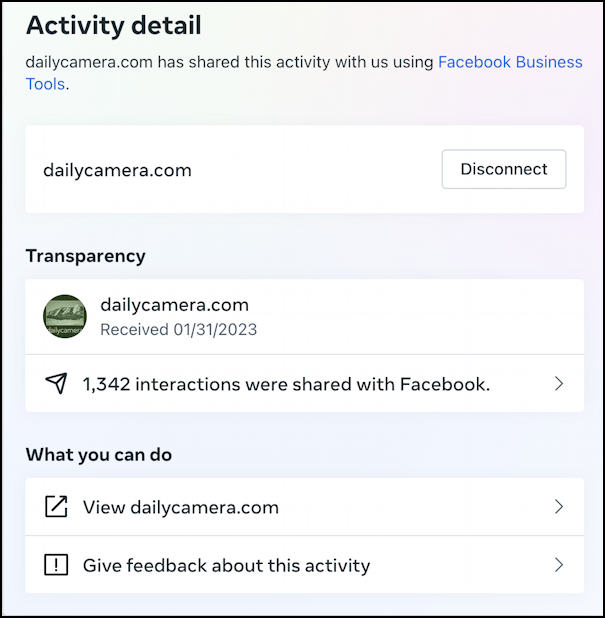Click the dailycamera.com label beside Disconnect
The image size is (605, 618).
click(x=117, y=170)
